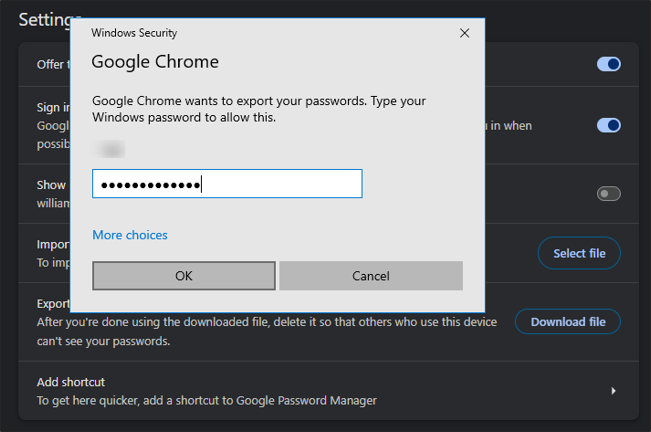
Task: Close the Windows Security dialog
Action: click(x=464, y=33)
